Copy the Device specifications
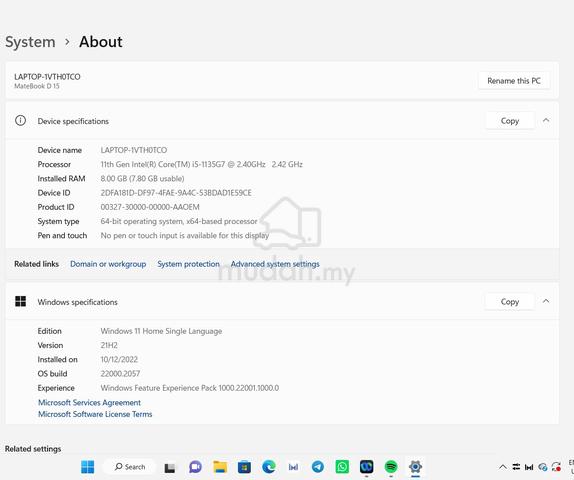 click(510, 120)
